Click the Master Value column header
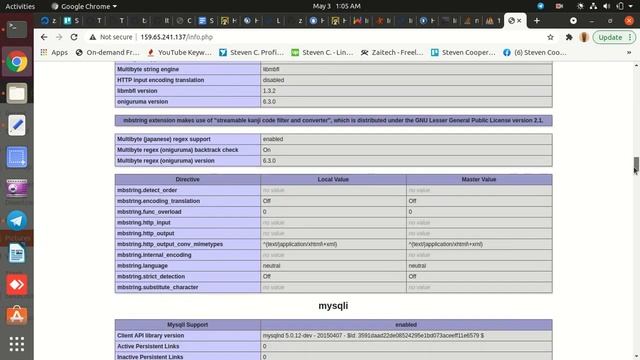The image size is (640, 360). pos(479,179)
